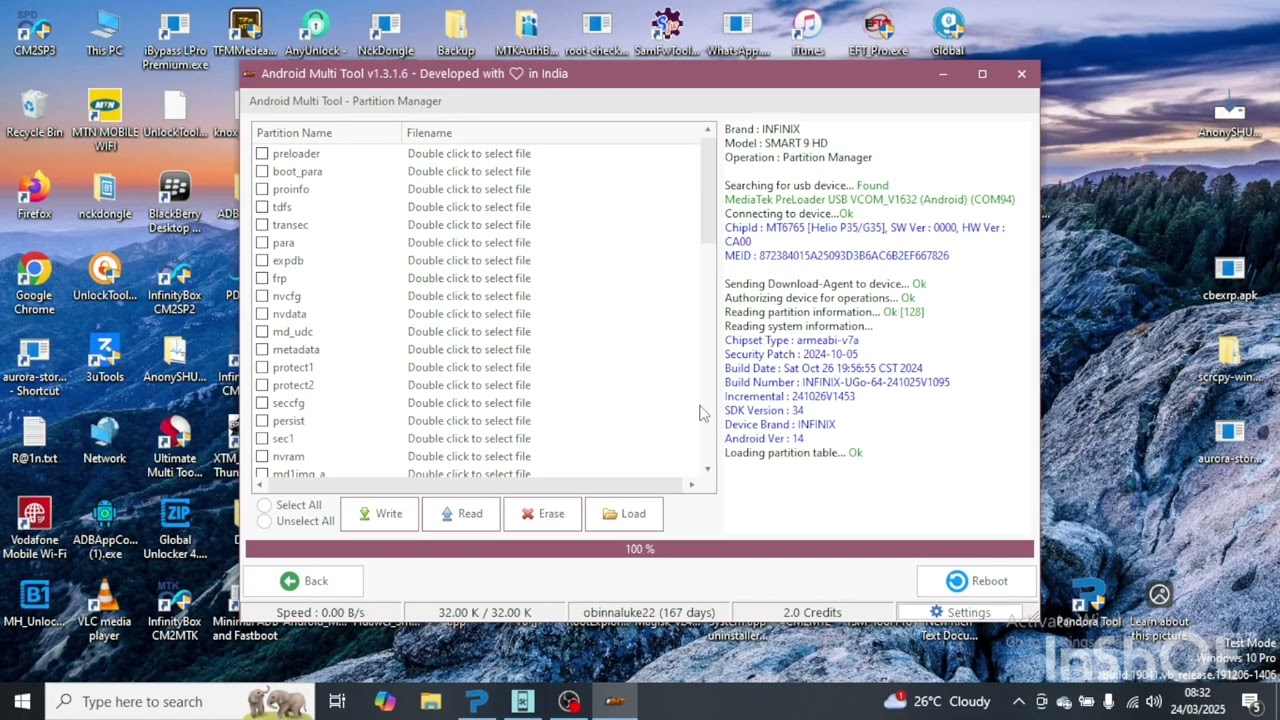Click the Filename column header
The height and width of the screenshot is (720, 1280).
click(551, 133)
